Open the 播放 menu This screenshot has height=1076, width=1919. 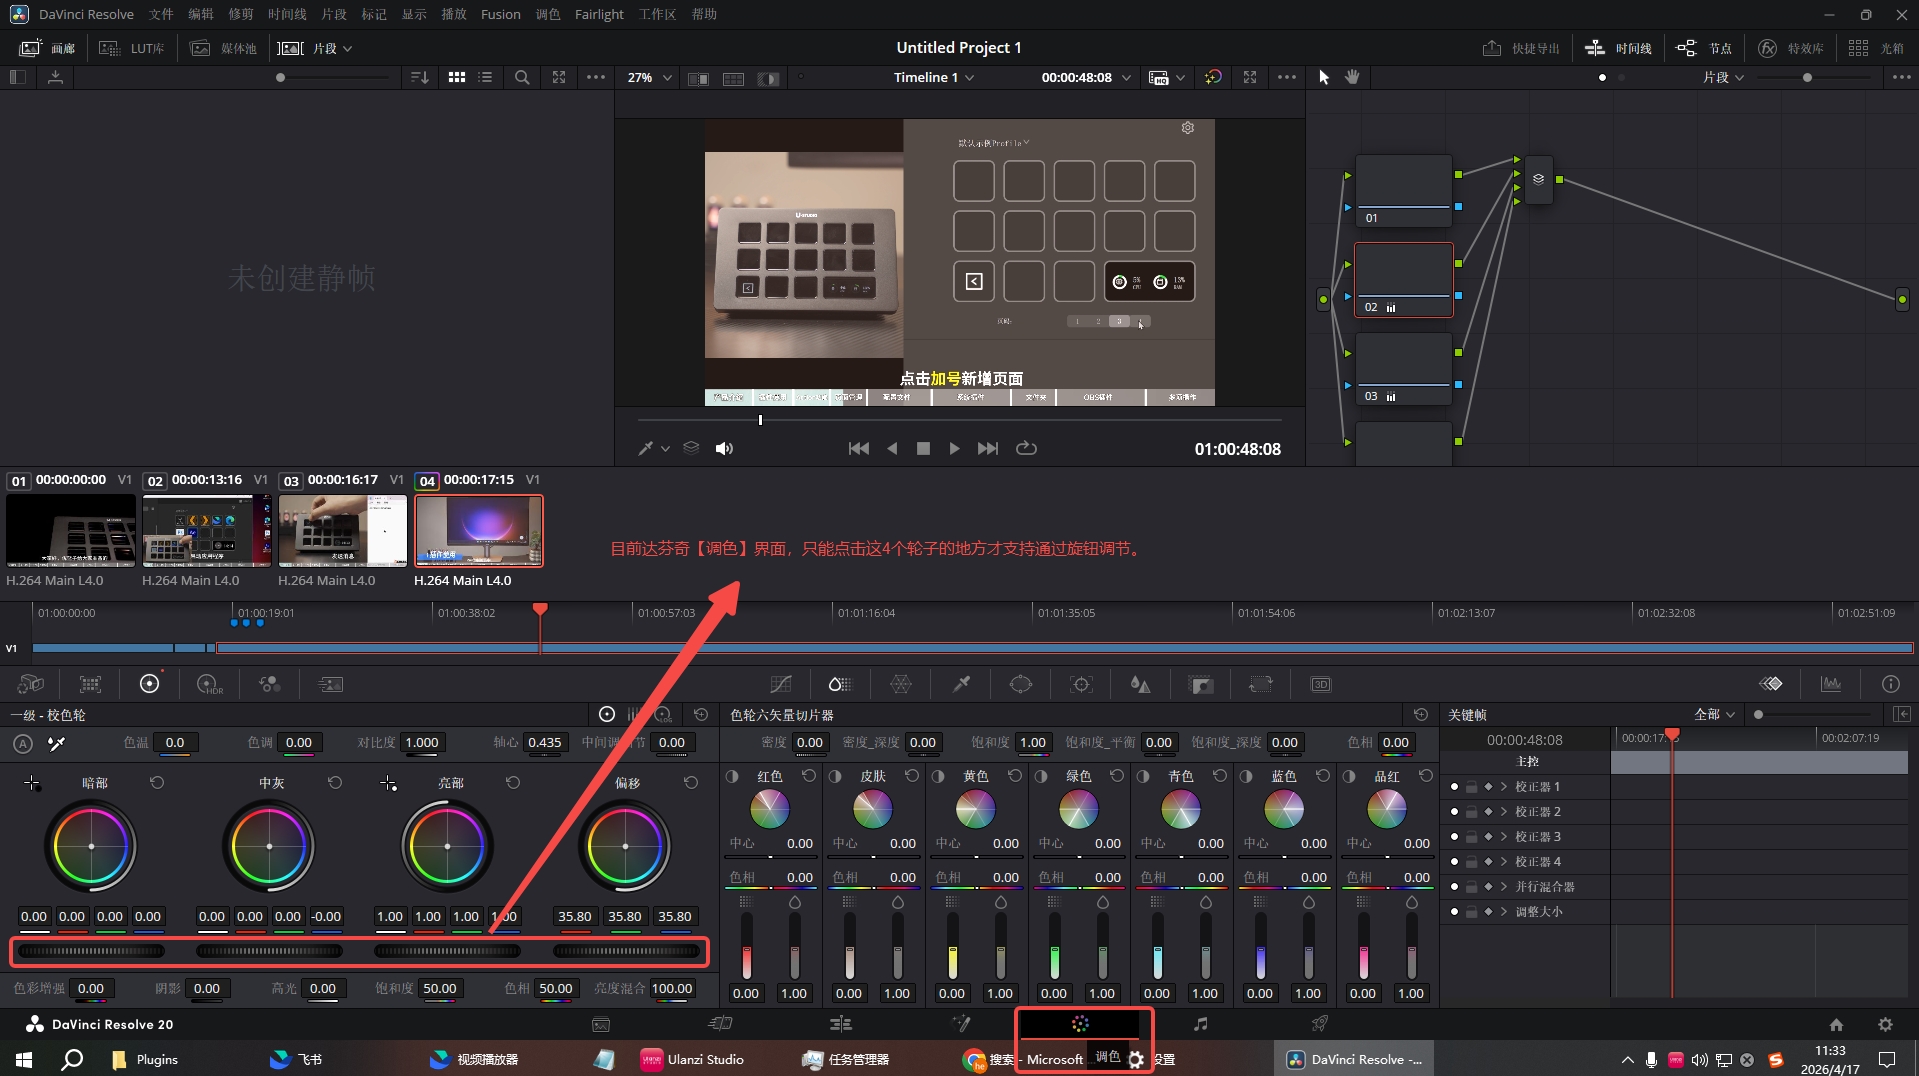(454, 14)
